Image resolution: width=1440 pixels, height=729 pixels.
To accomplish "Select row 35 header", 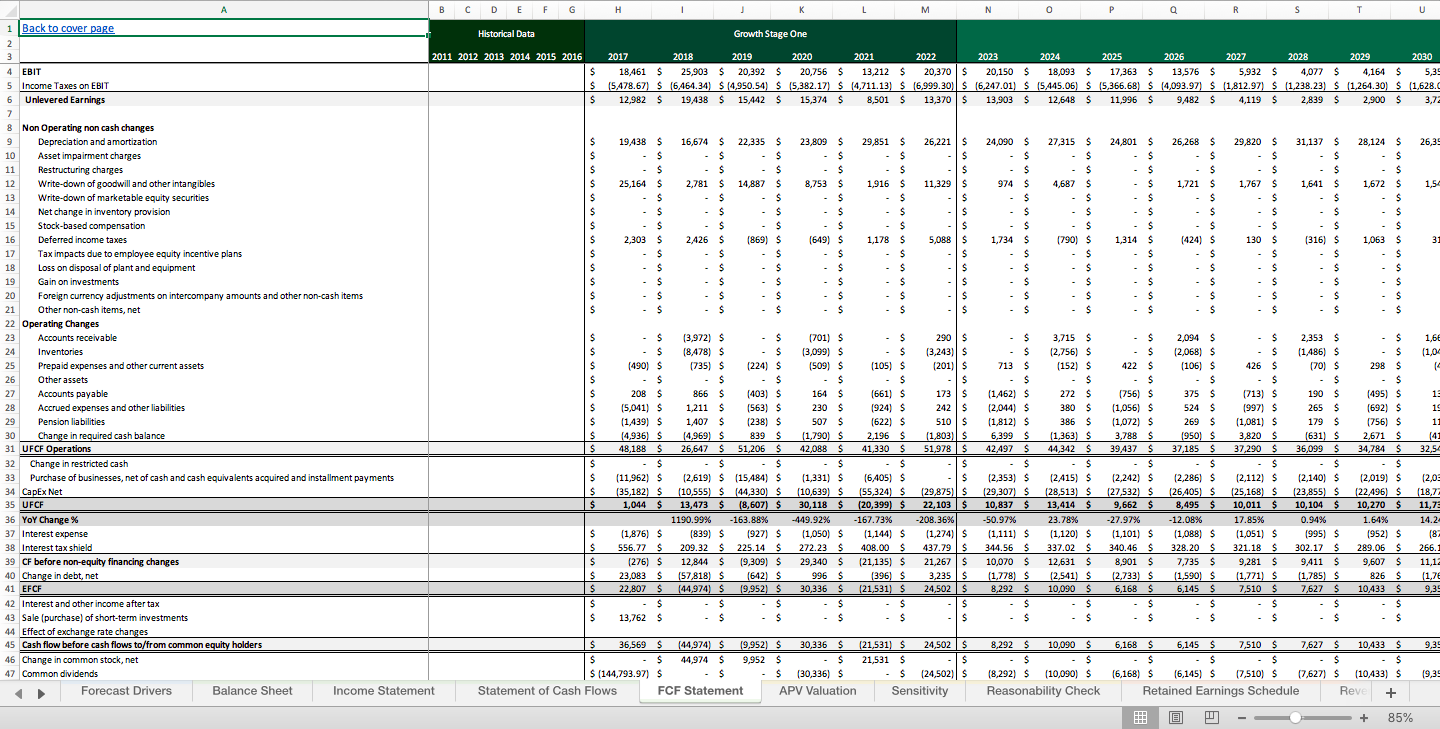I will click(x=9, y=505).
